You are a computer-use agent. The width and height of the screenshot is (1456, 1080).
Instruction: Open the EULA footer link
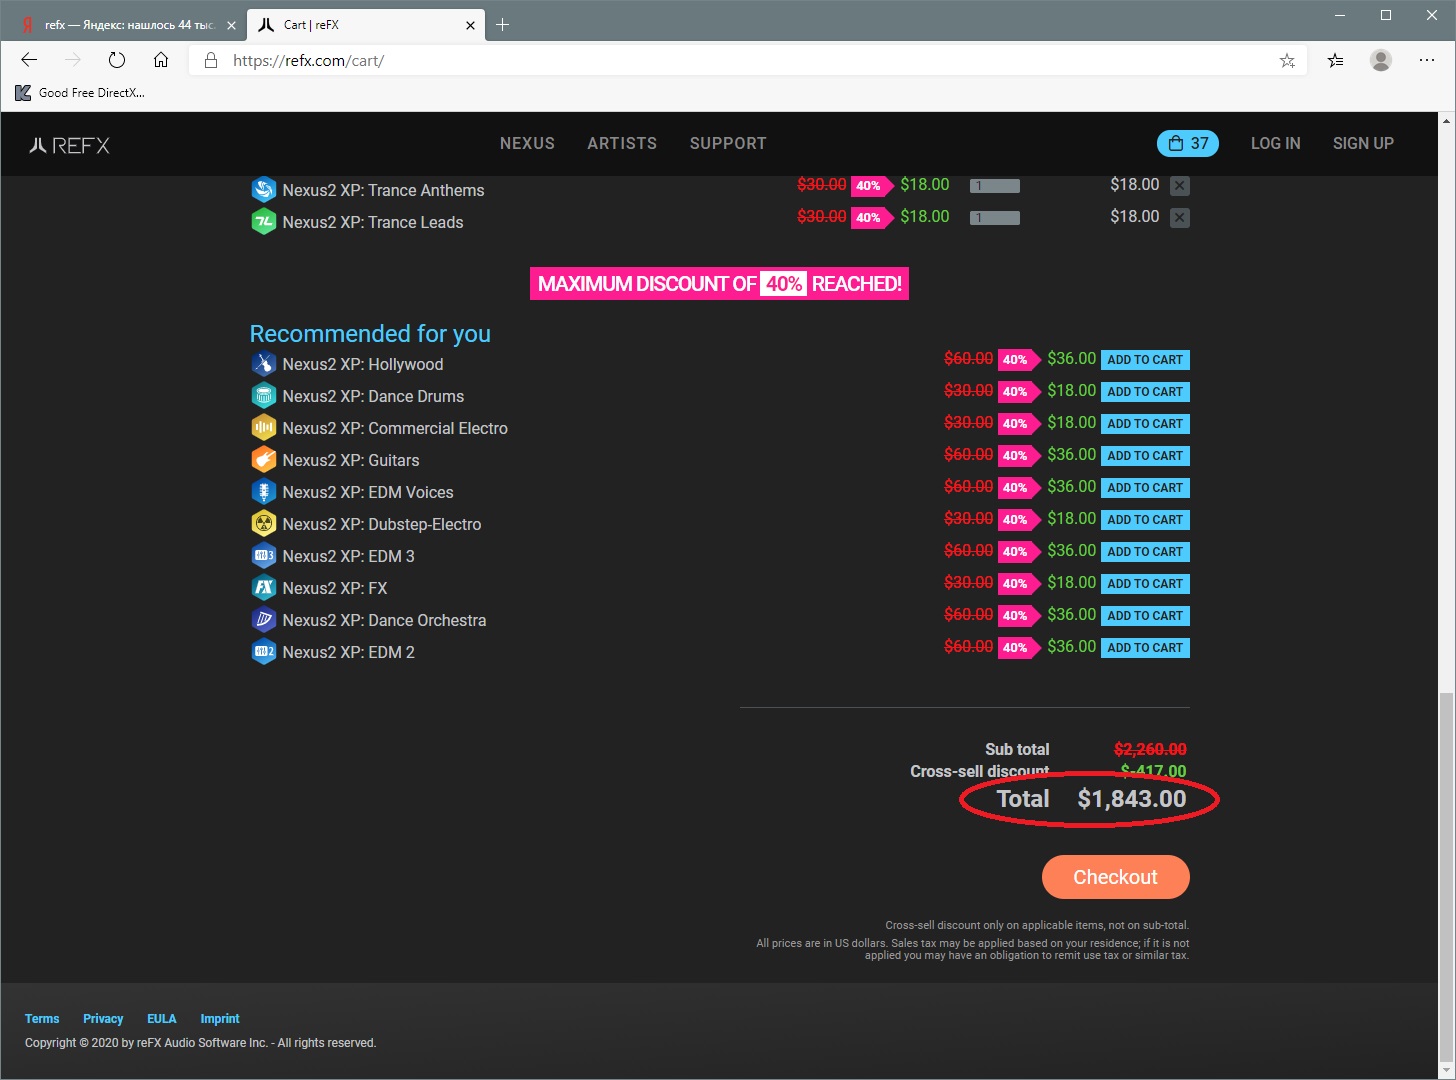[162, 1019]
